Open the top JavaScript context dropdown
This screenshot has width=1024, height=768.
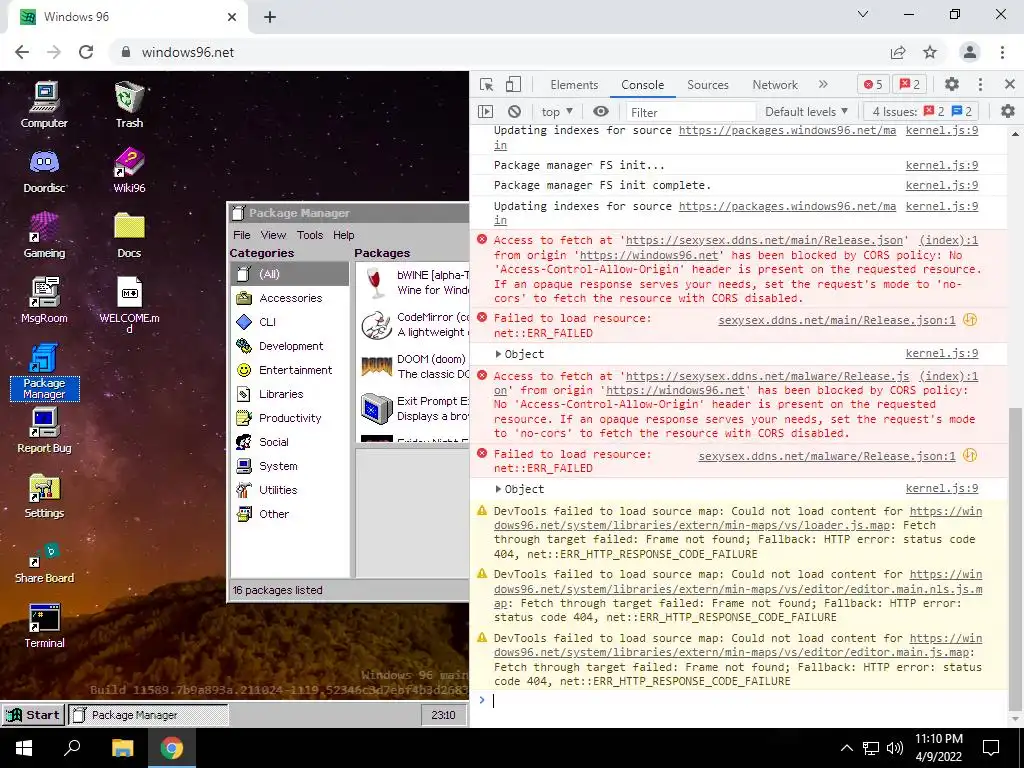click(557, 112)
